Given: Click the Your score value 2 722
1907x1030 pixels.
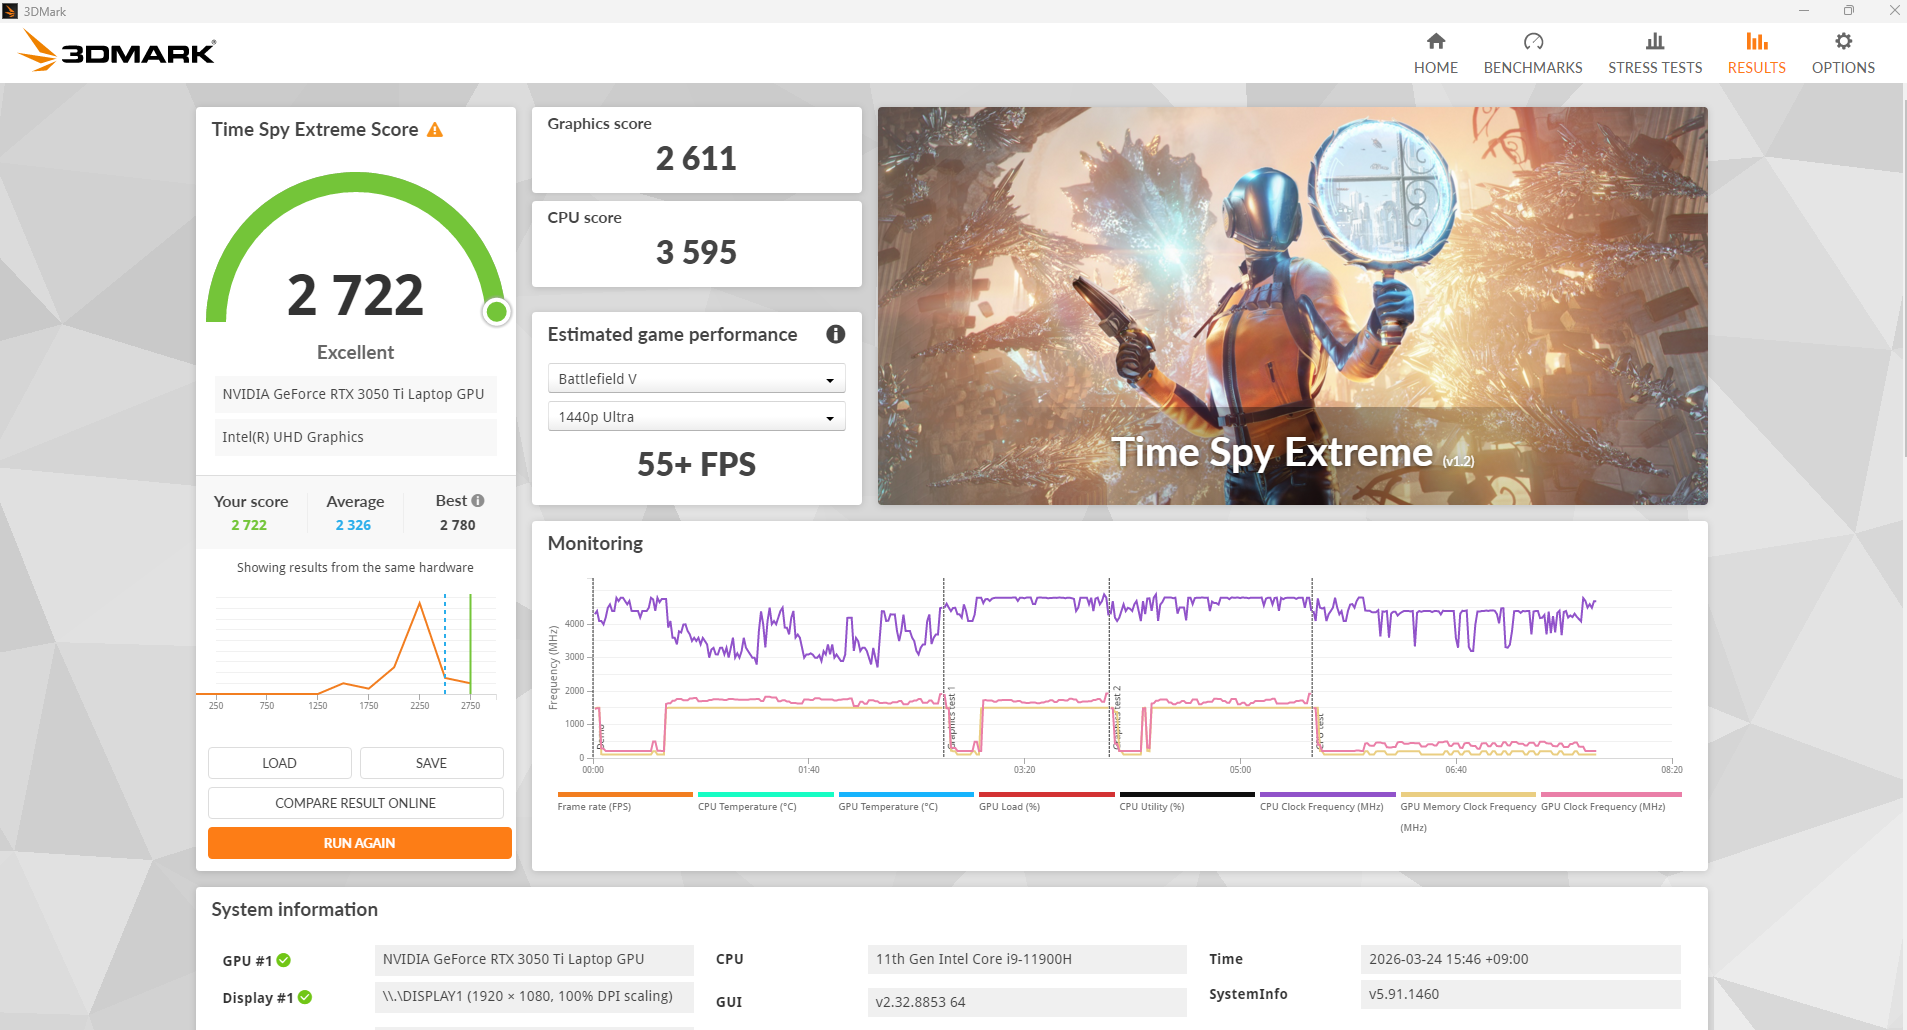Looking at the screenshot, I should (249, 525).
